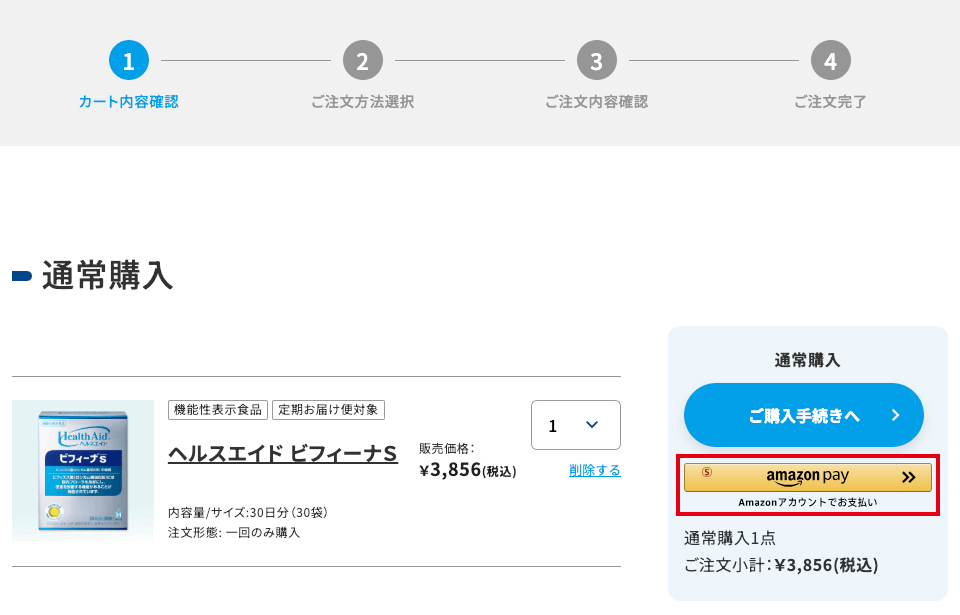Click the 販売価格: label

(446, 448)
